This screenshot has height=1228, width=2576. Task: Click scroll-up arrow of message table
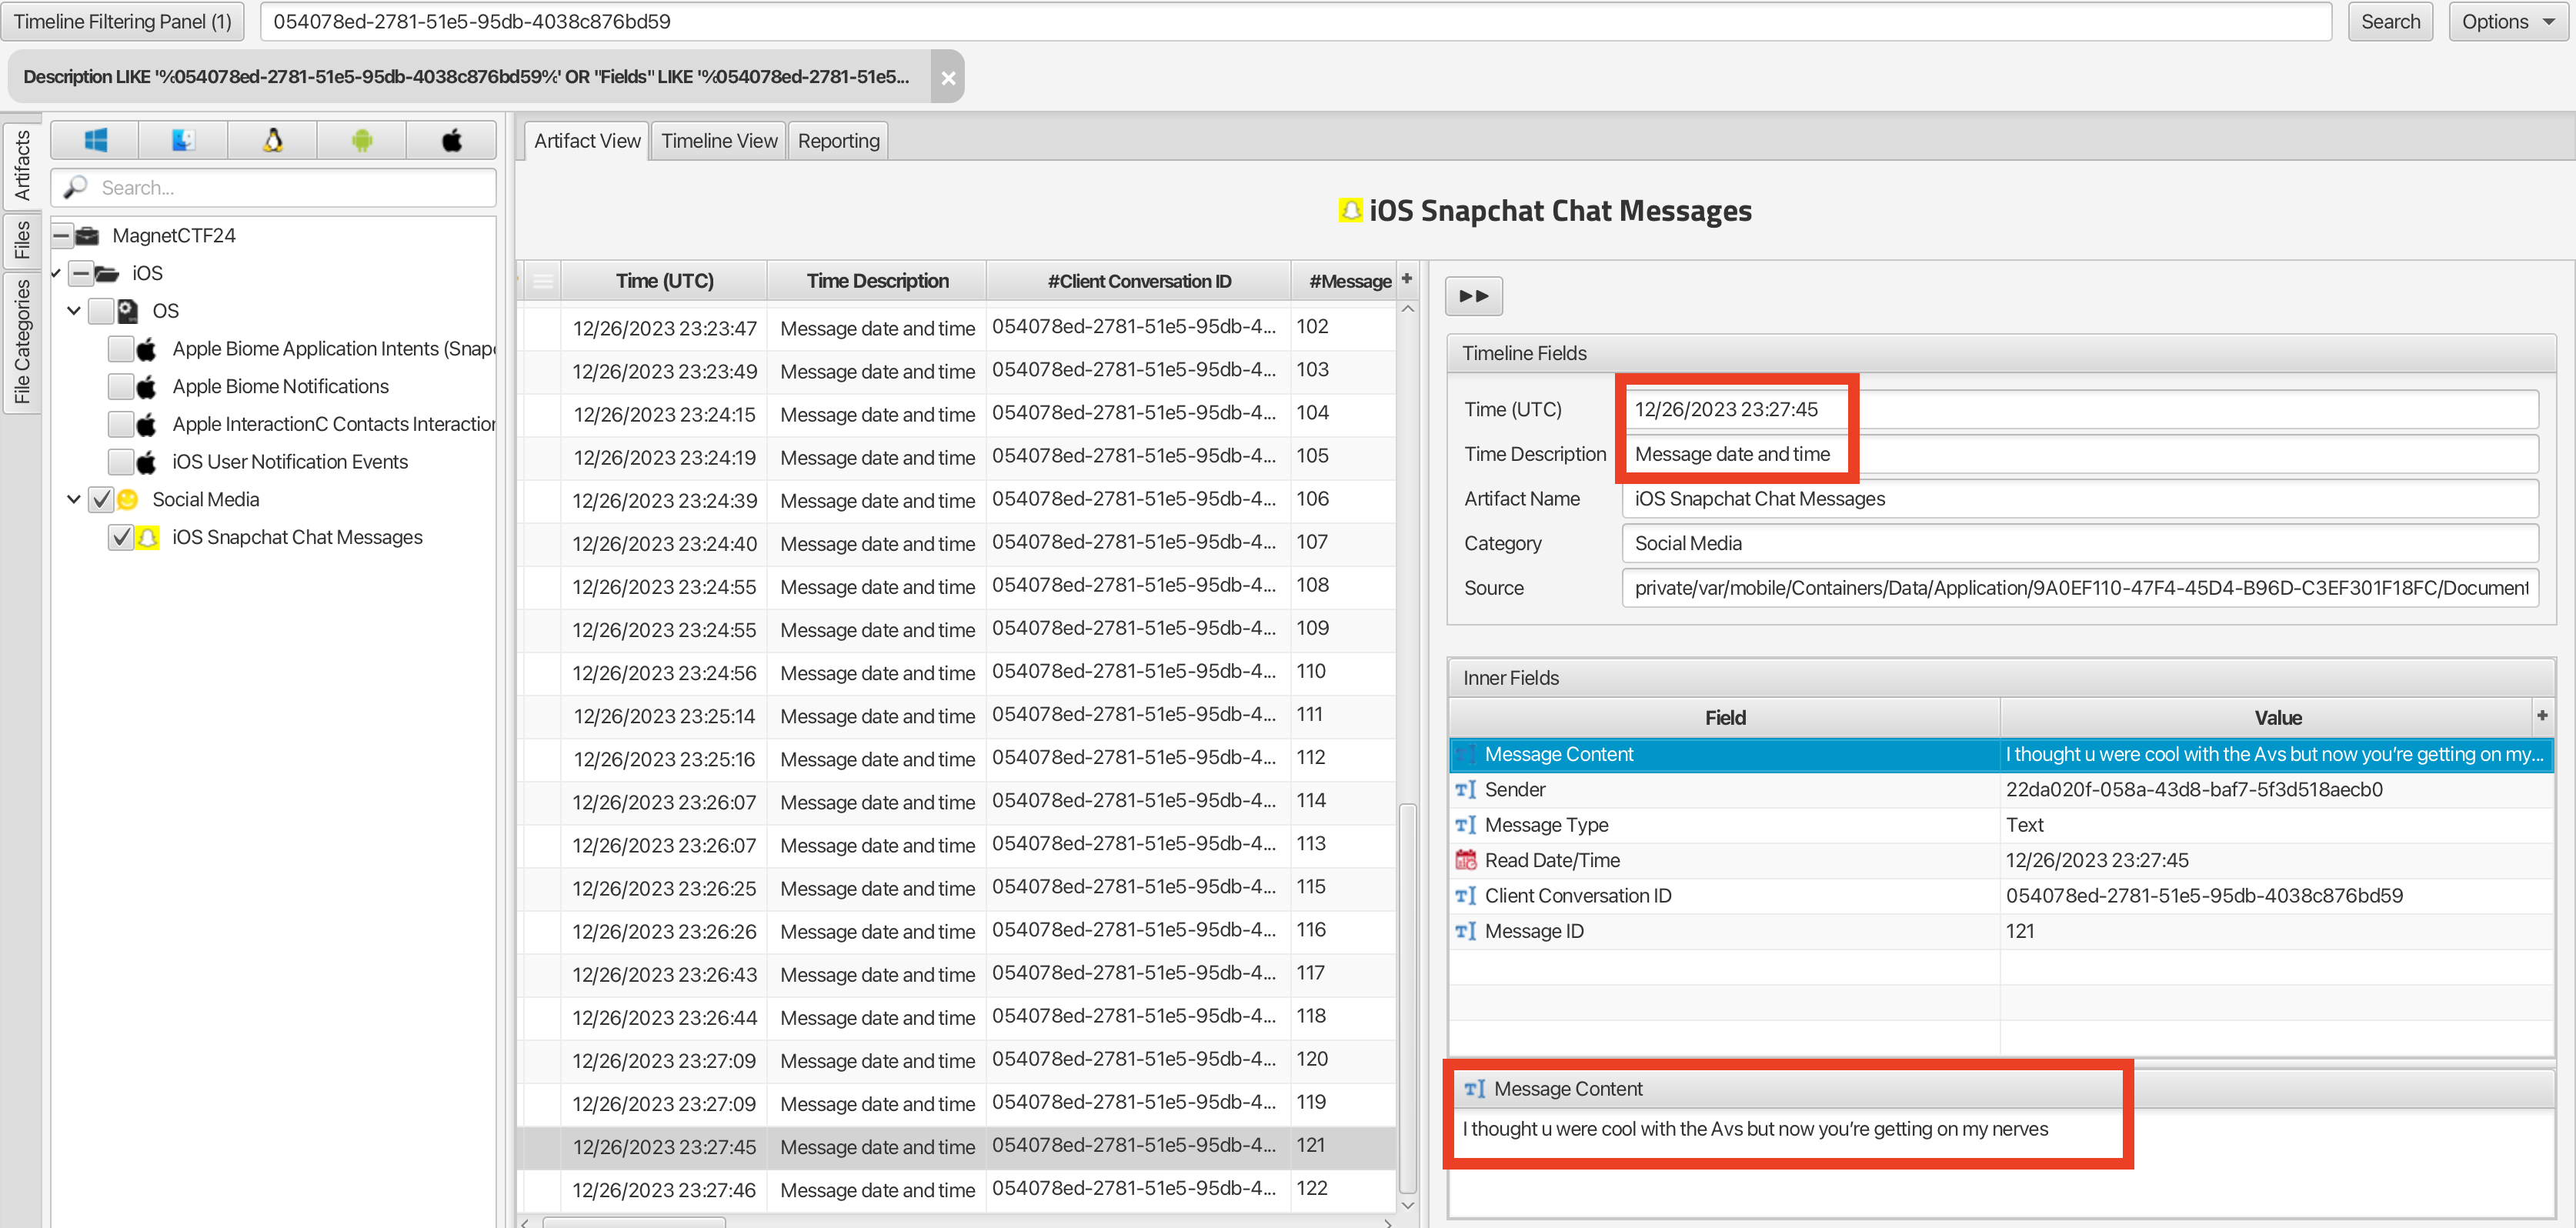1407,309
